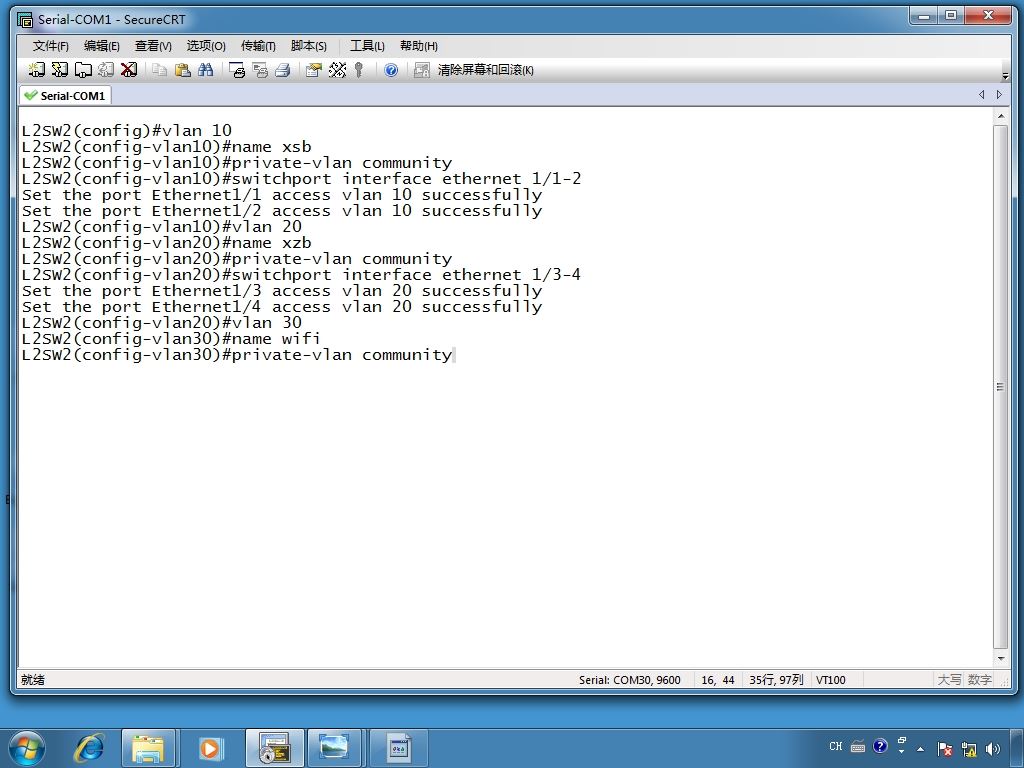Open the 文件(F) menu
Screen dimensions: 1024x768
pos(50,46)
